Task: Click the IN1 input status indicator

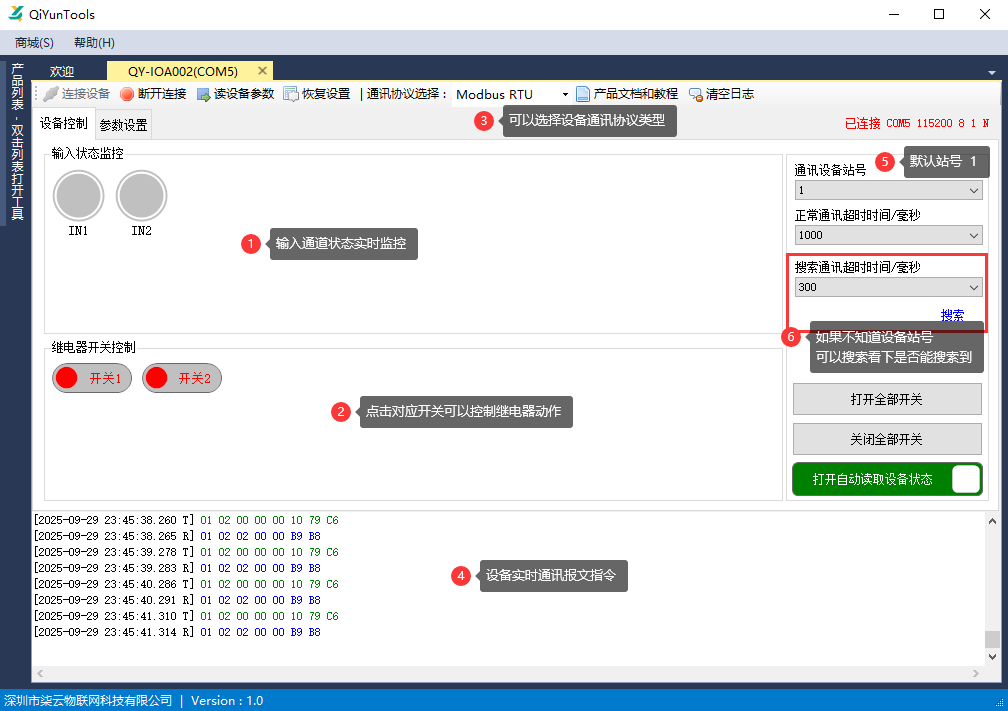Action: pyautogui.click(x=78, y=196)
